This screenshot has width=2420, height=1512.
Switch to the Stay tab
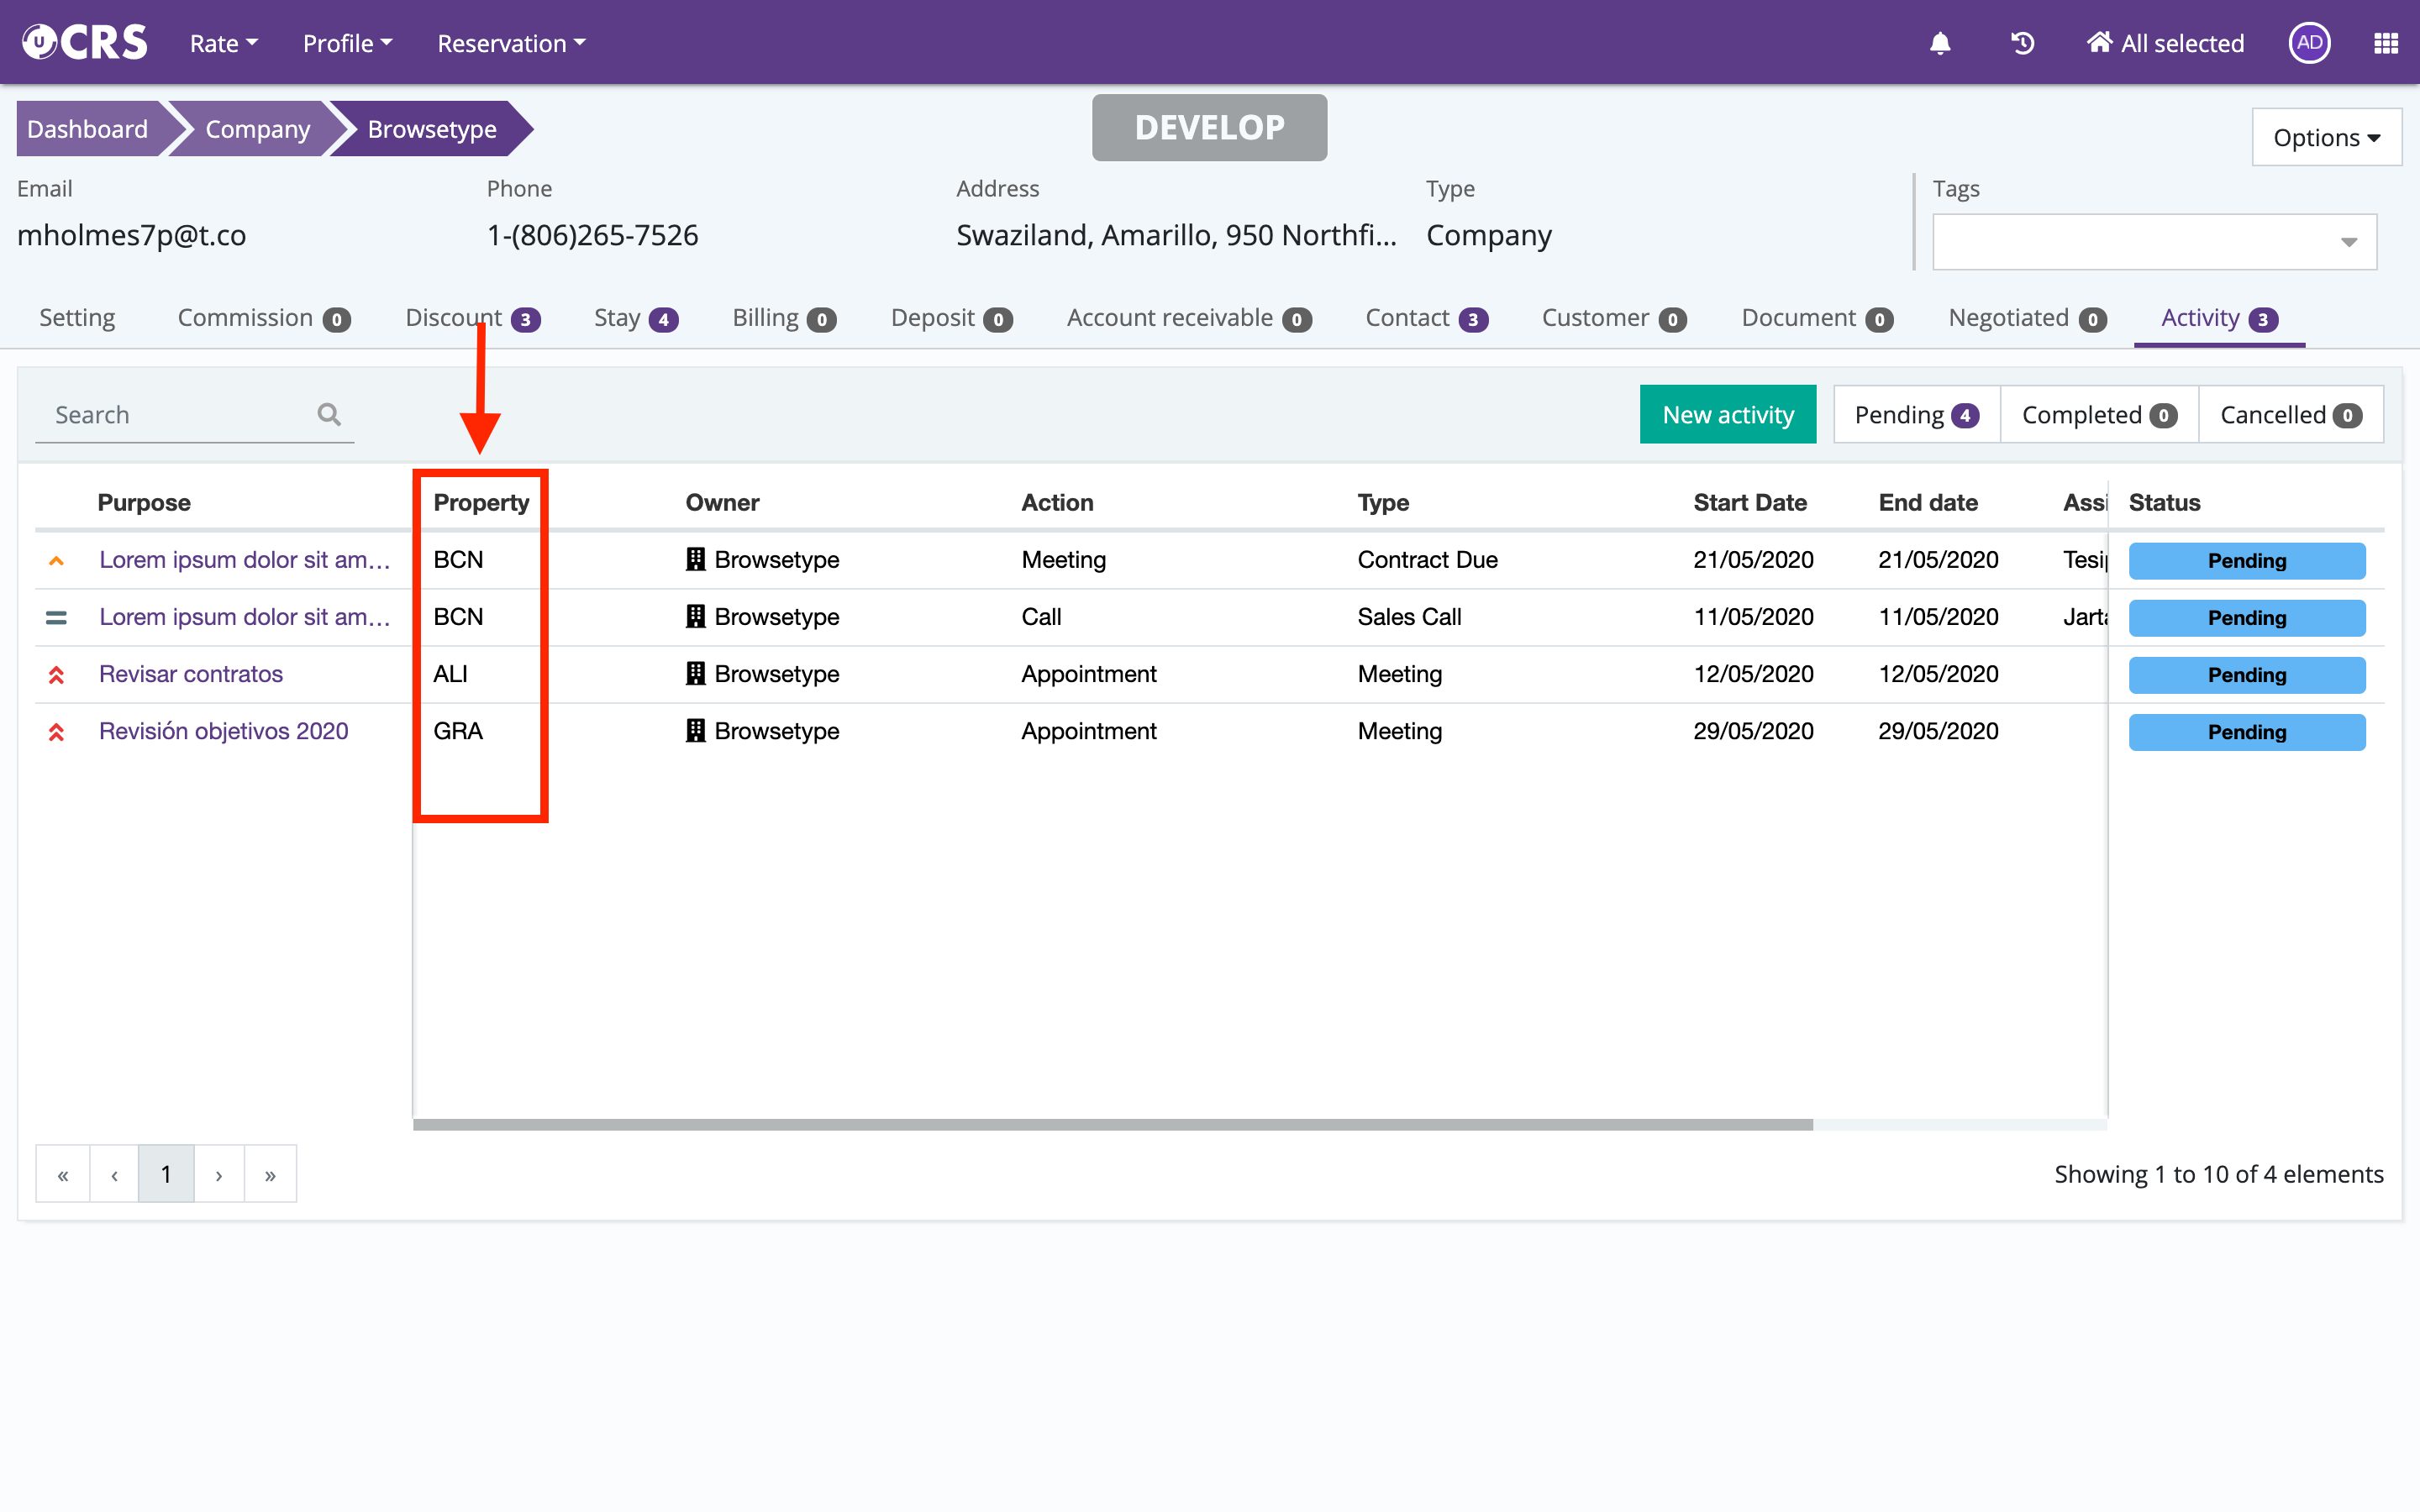635,318
